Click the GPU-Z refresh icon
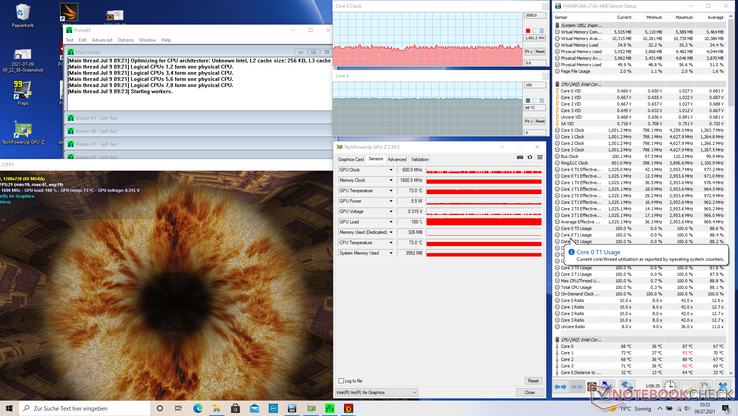The height and width of the screenshot is (416, 738). pos(530,157)
